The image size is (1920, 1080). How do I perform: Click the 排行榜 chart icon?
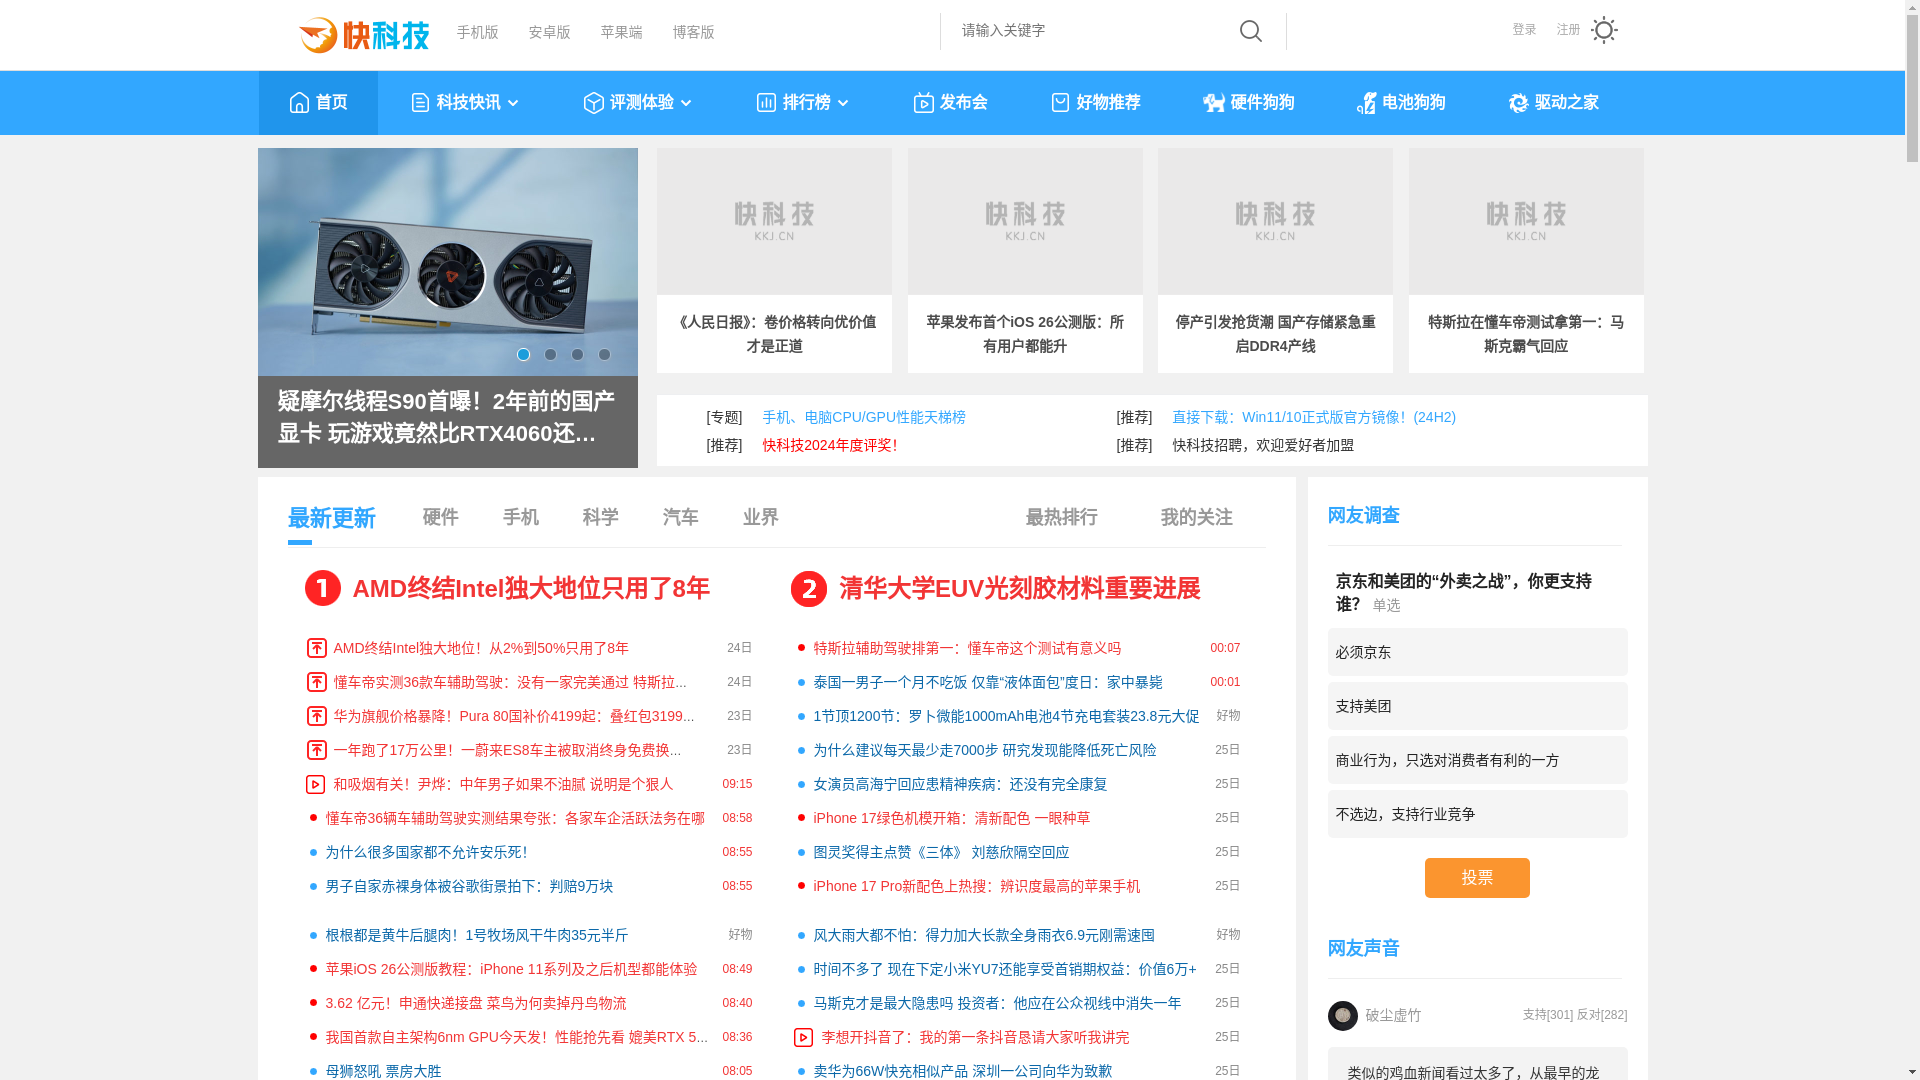point(766,103)
